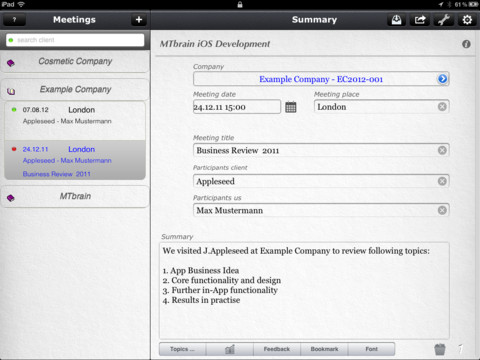
Task: Tap green status dot of 07.08.12 meeting
Action: pyautogui.click(x=14, y=109)
